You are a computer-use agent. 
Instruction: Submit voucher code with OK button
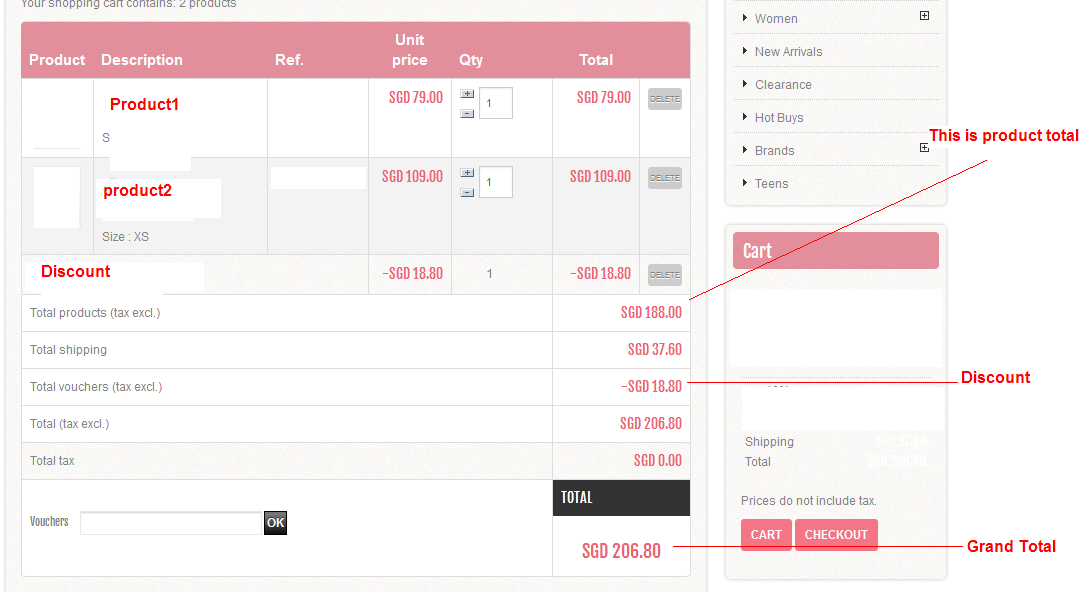click(275, 523)
